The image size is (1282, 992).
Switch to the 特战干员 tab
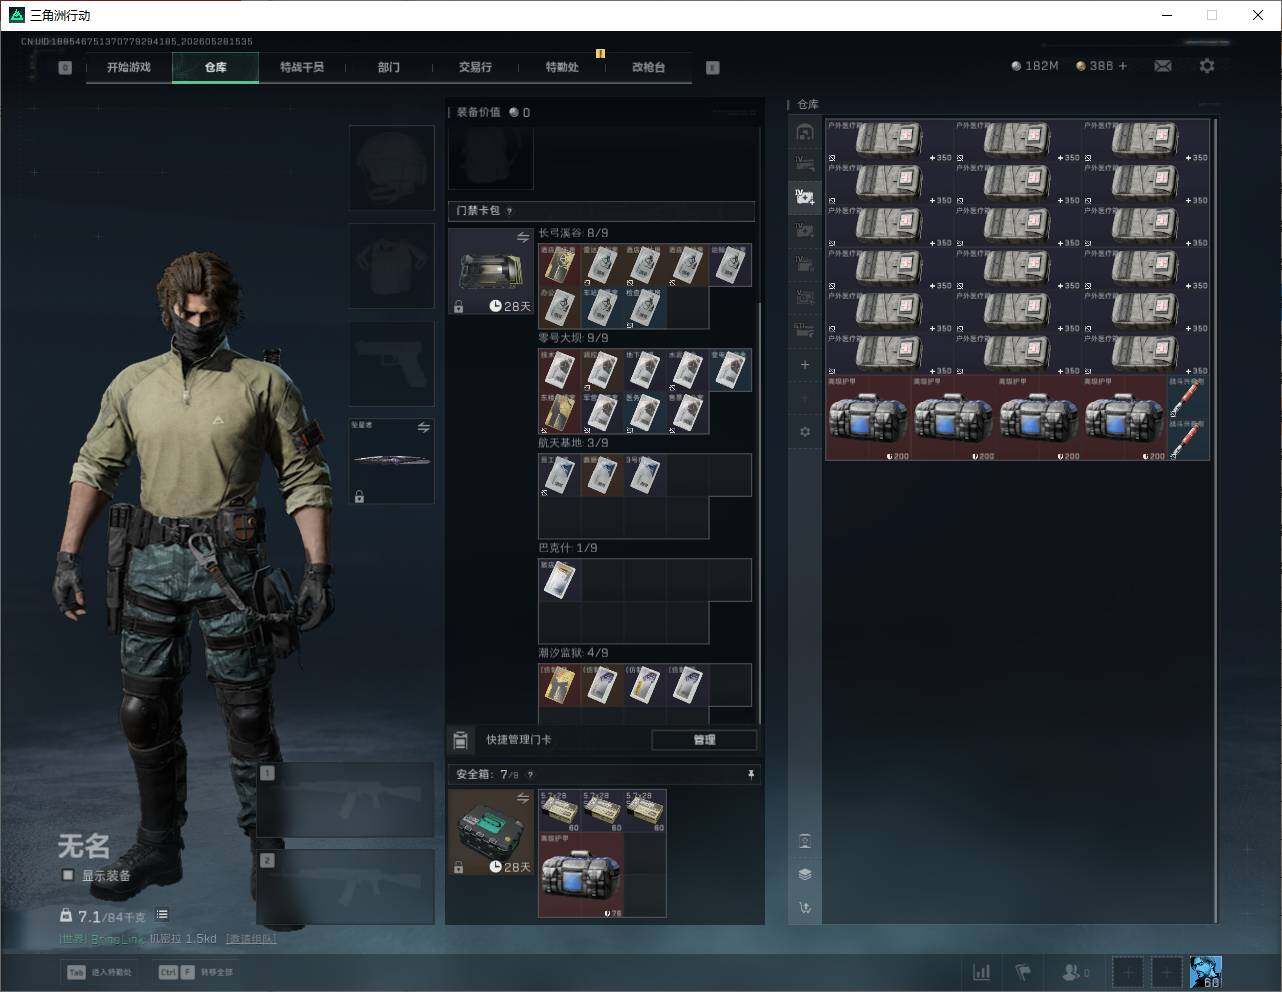(x=302, y=67)
